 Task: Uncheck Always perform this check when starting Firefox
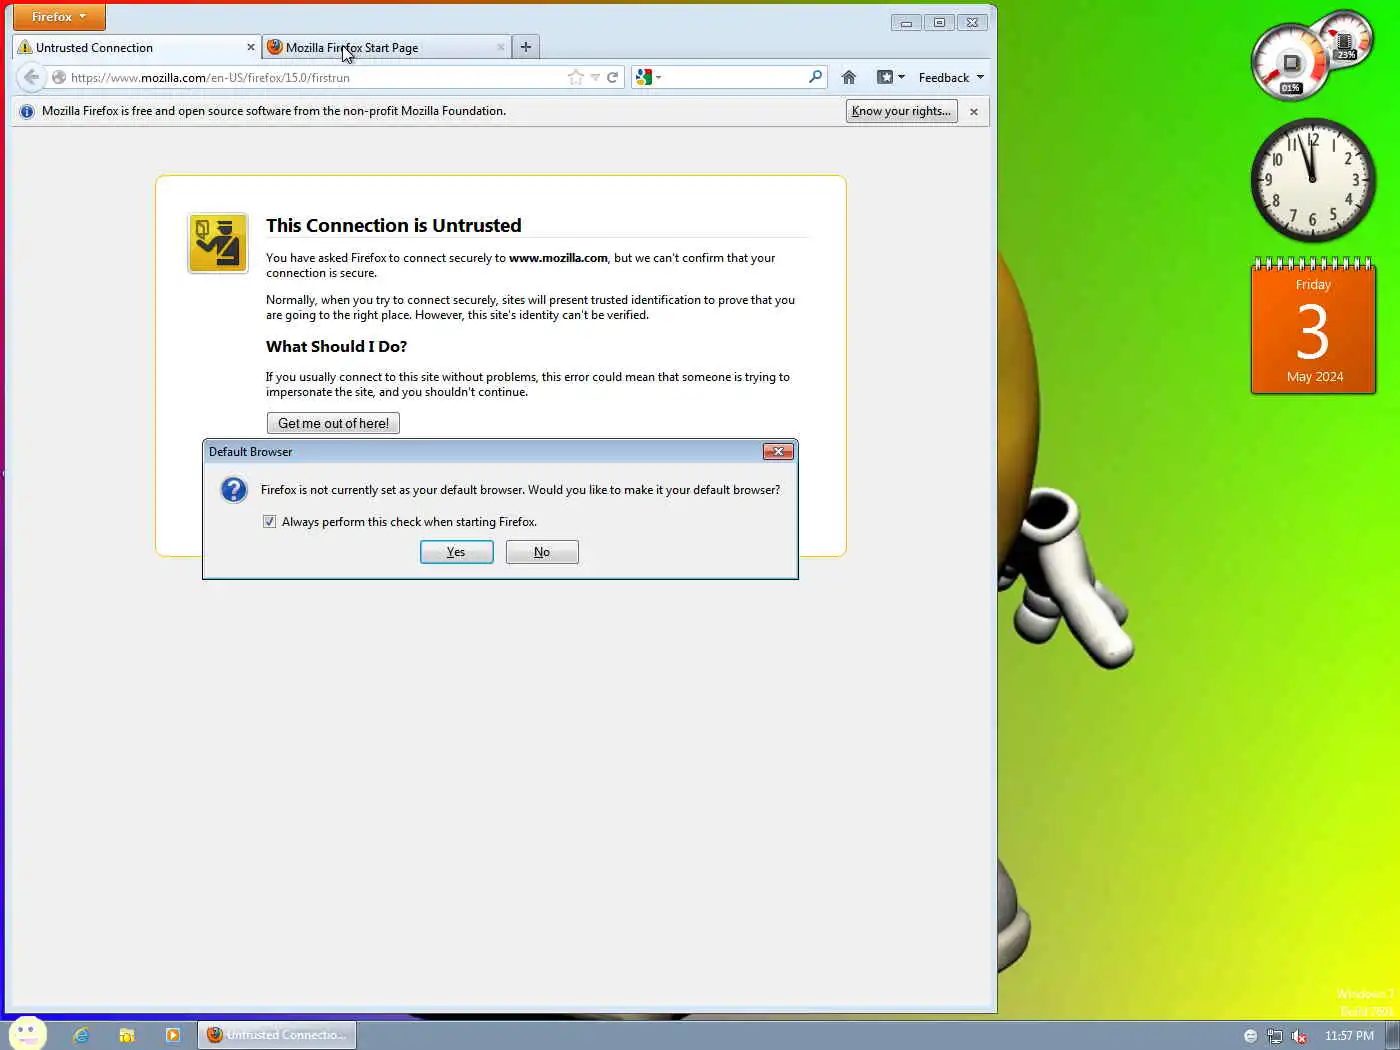pos(269,522)
